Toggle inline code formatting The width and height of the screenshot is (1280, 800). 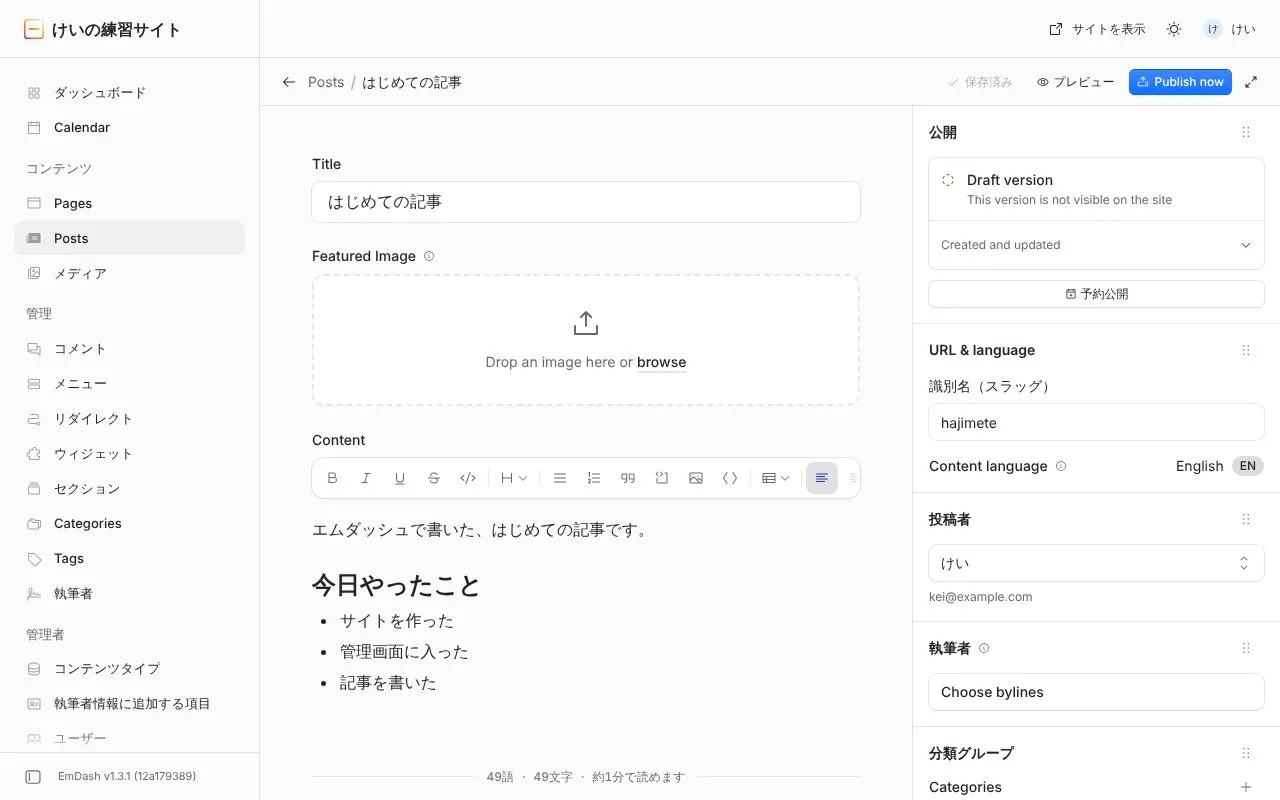467,478
